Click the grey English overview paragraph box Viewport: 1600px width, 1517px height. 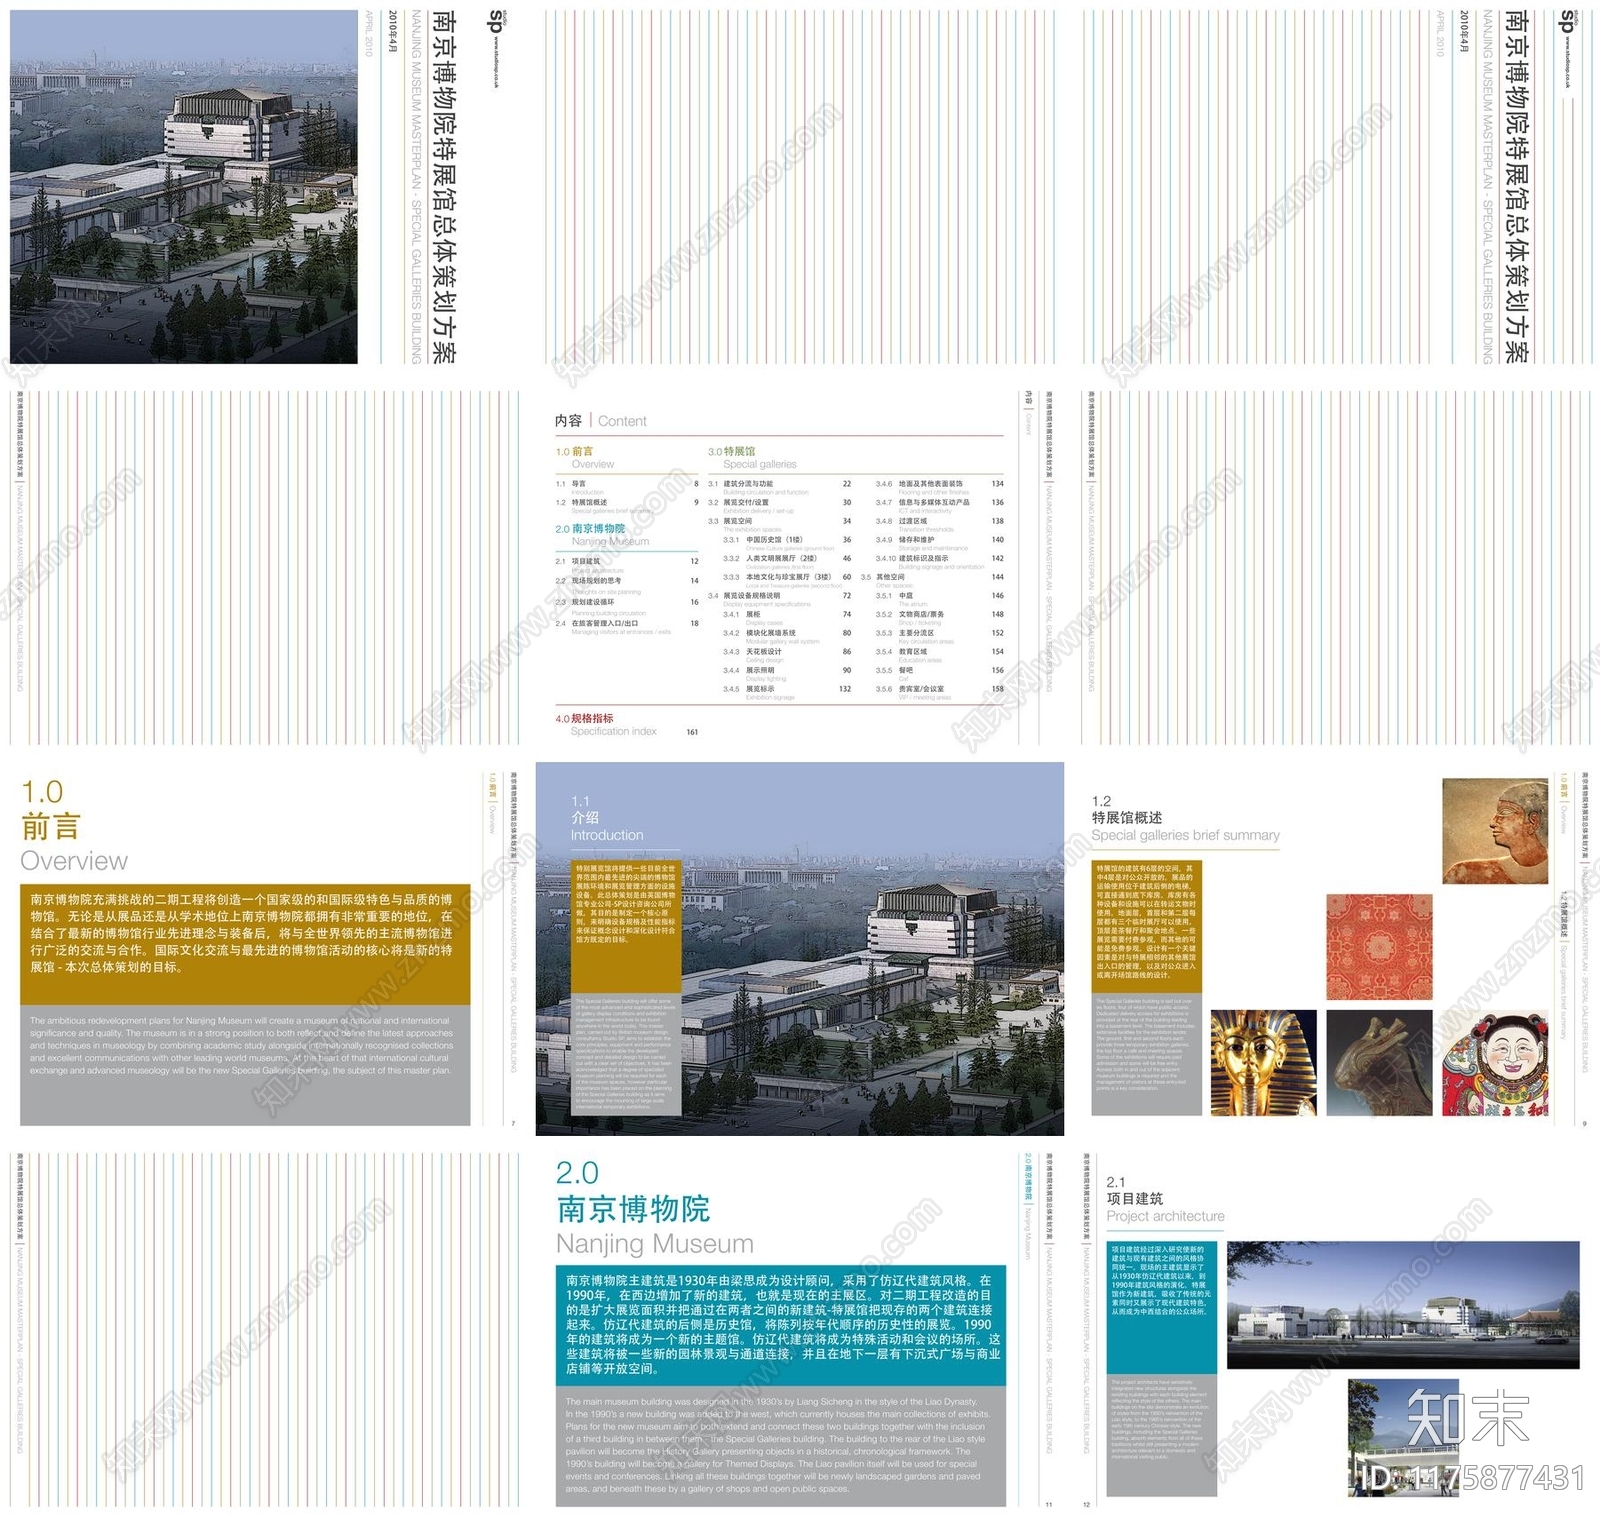tap(245, 1066)
